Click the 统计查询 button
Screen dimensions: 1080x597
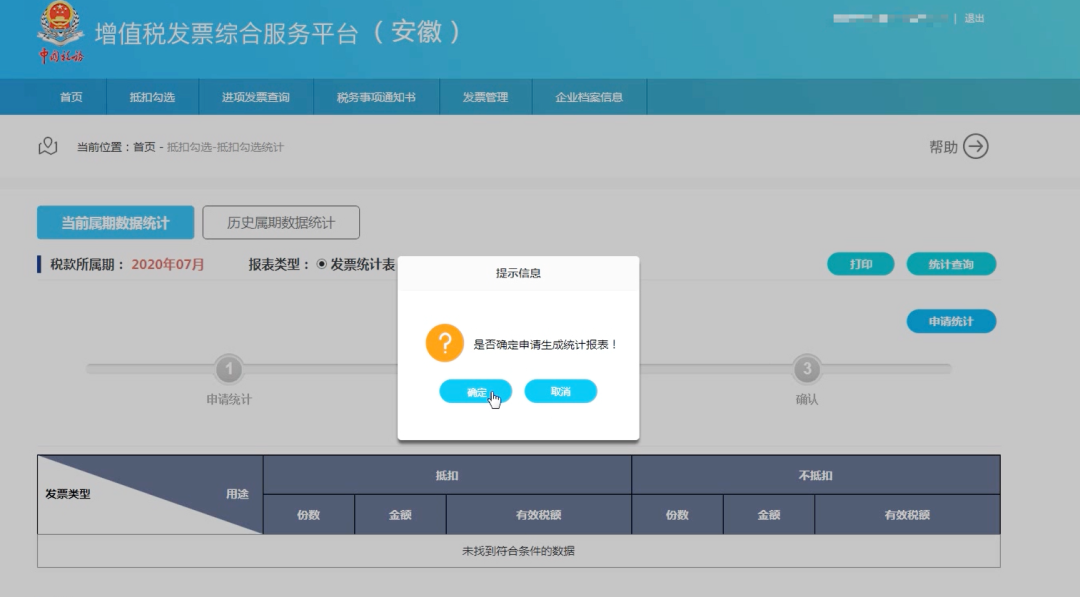[x=950, y=264]
